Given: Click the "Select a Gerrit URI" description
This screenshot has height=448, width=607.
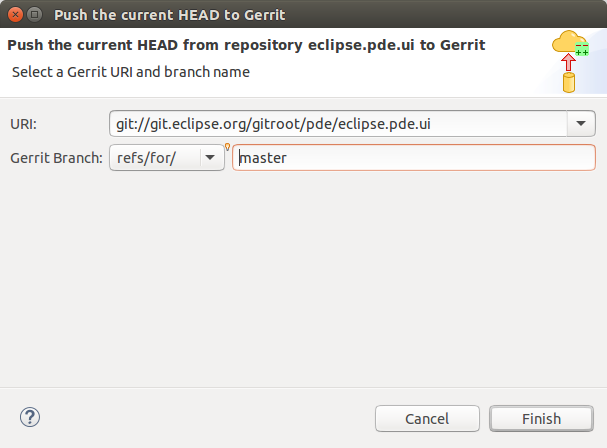Looking at the screenshot, I should click(131, 72).
